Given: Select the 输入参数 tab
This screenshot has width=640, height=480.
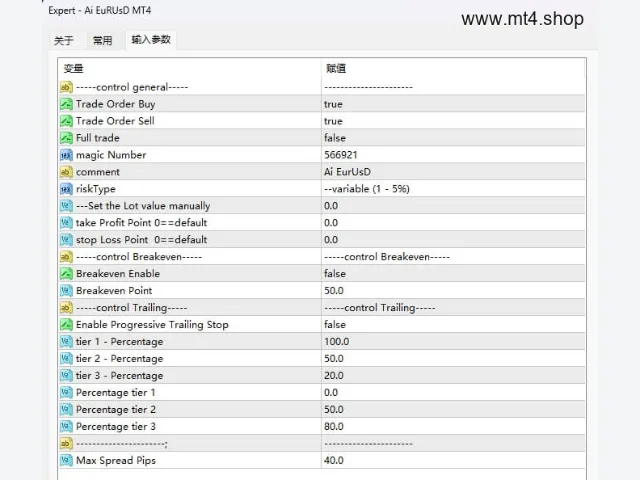Looking at the screenshot, I should click(151, 40).
